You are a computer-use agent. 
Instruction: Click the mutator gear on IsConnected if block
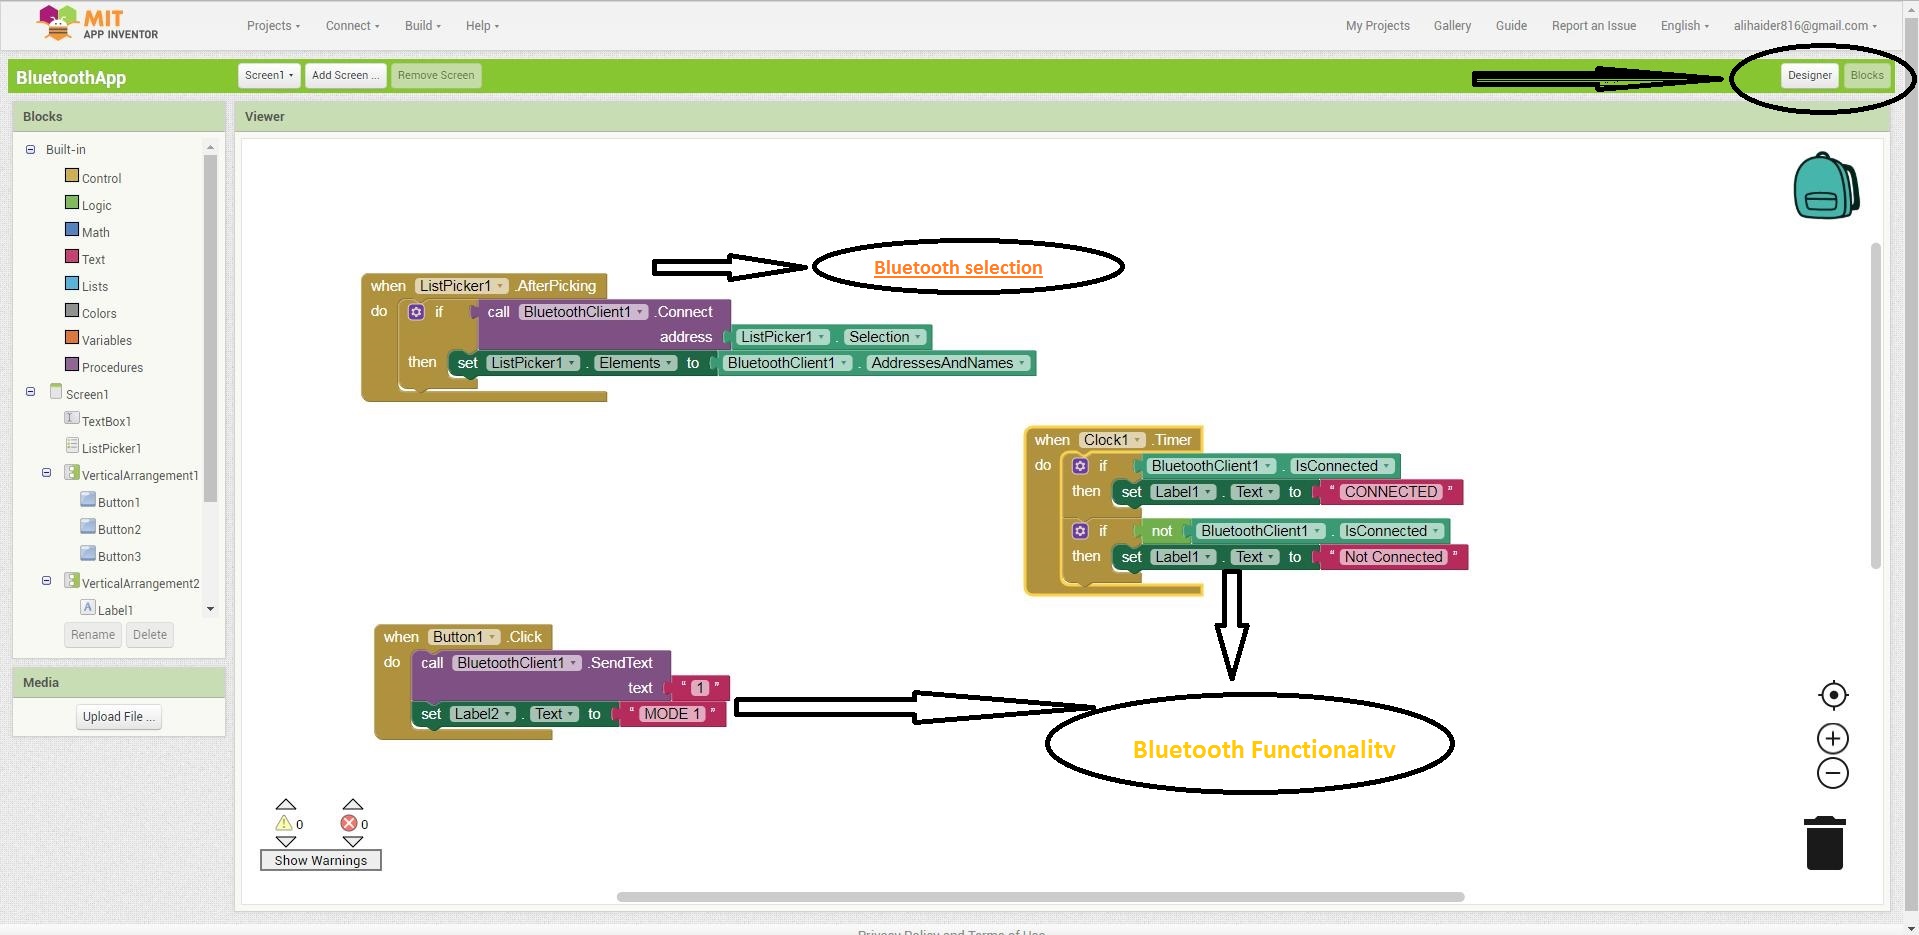1080,466
